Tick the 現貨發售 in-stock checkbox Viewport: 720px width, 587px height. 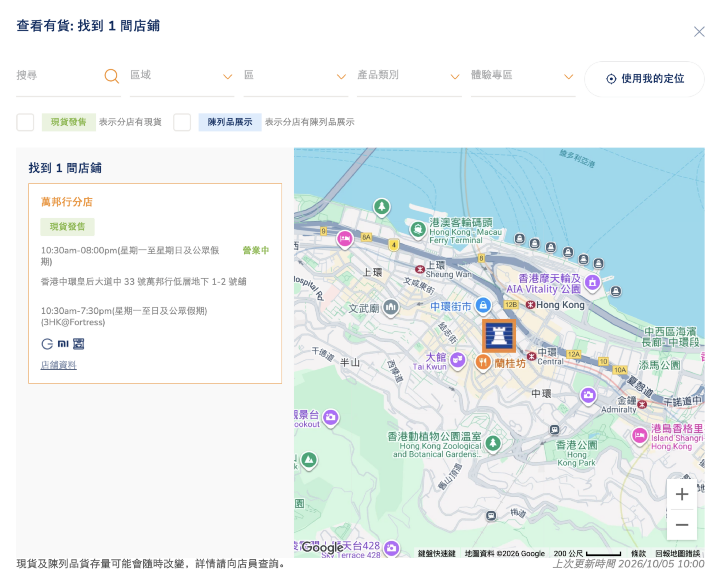click(25, 122)
